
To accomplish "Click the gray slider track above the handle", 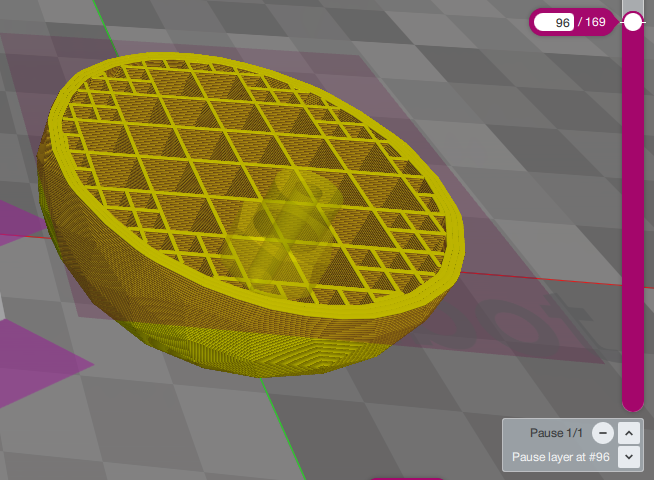I will (632, 5).
